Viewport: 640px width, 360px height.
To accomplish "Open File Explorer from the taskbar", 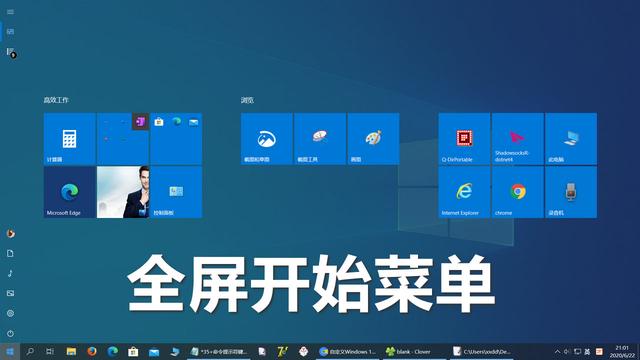I will click(71, 351).
